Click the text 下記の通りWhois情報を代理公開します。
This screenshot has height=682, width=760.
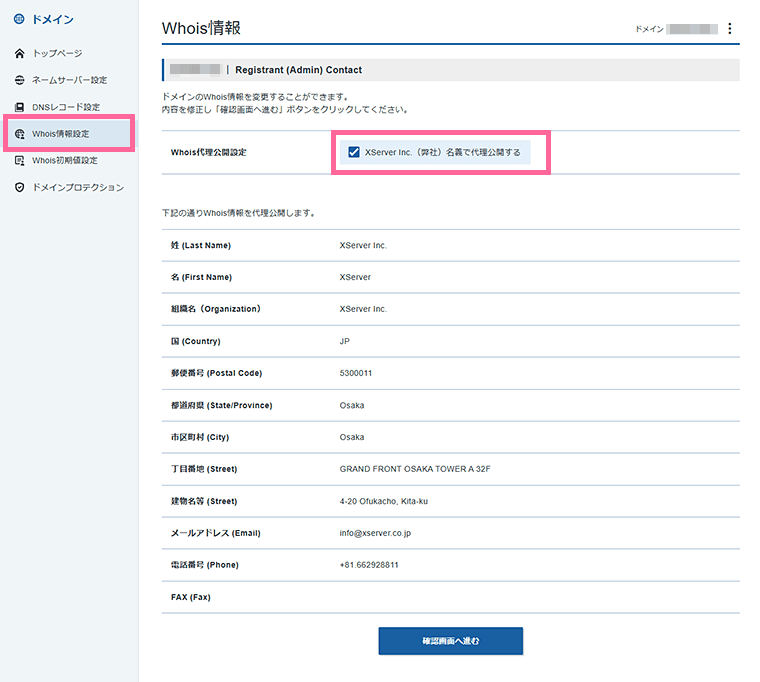pyautogui.click(x=239, y=213)
